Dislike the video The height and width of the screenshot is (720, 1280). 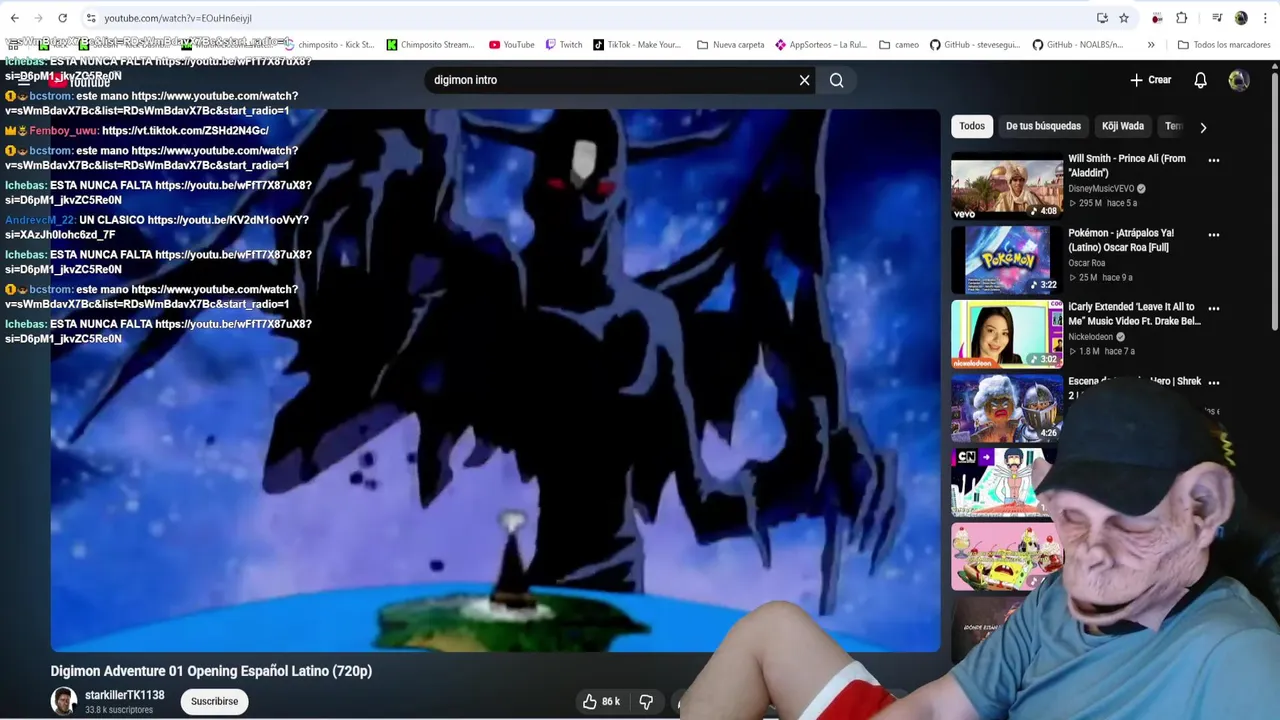coord(646,702)
